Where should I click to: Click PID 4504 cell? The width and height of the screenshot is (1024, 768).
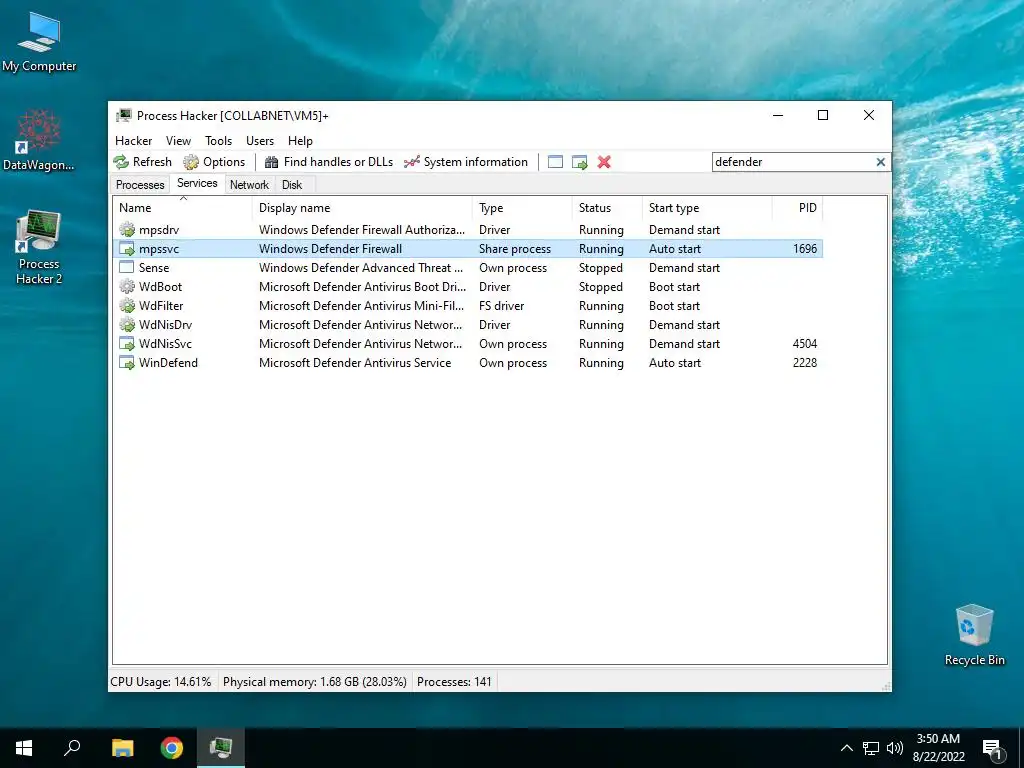[805, 344]
